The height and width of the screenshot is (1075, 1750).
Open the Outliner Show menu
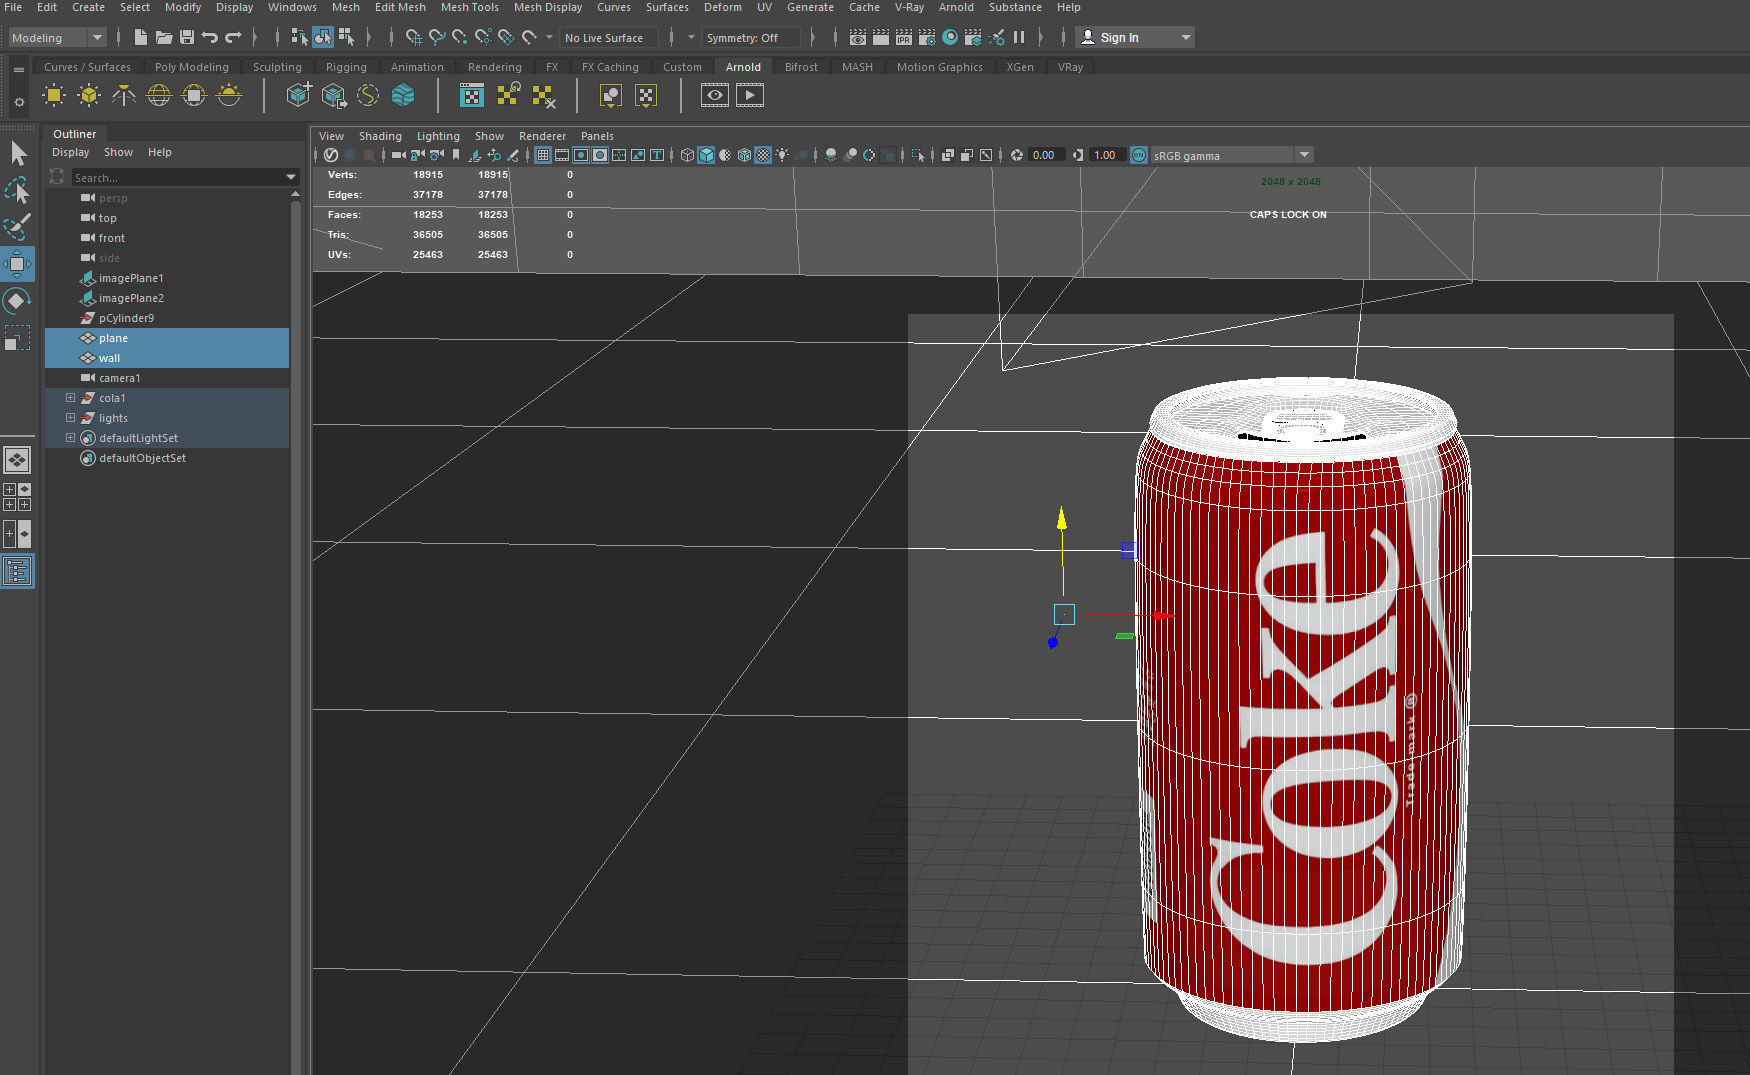pyautogui.click(x=118, y=152)
